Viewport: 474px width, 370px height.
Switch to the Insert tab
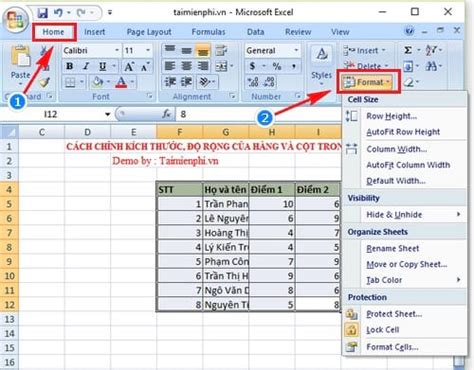(x=94, y=32)
